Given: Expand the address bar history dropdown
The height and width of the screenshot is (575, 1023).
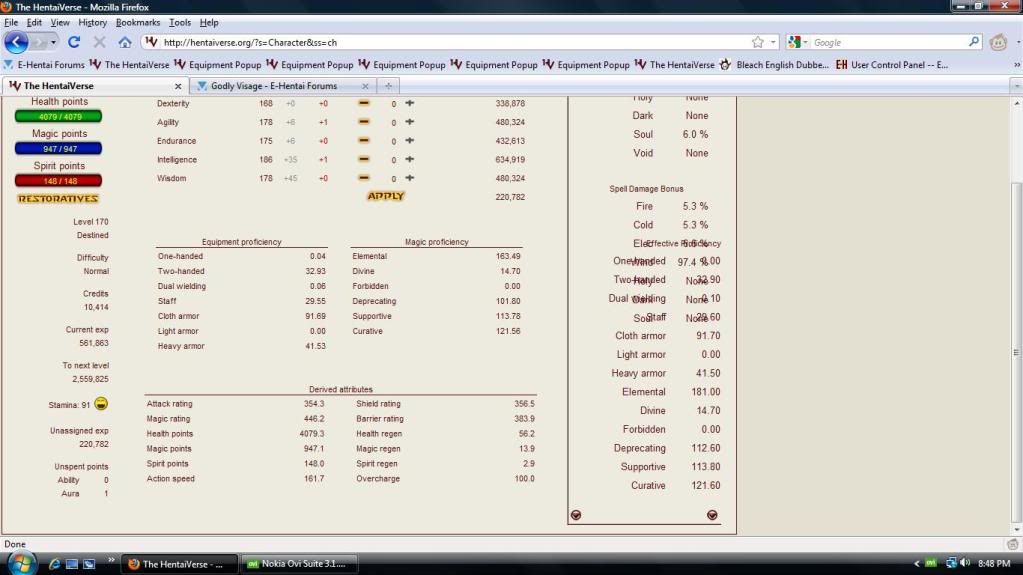Looking at the screenshot, I should [x=773, y=42].
